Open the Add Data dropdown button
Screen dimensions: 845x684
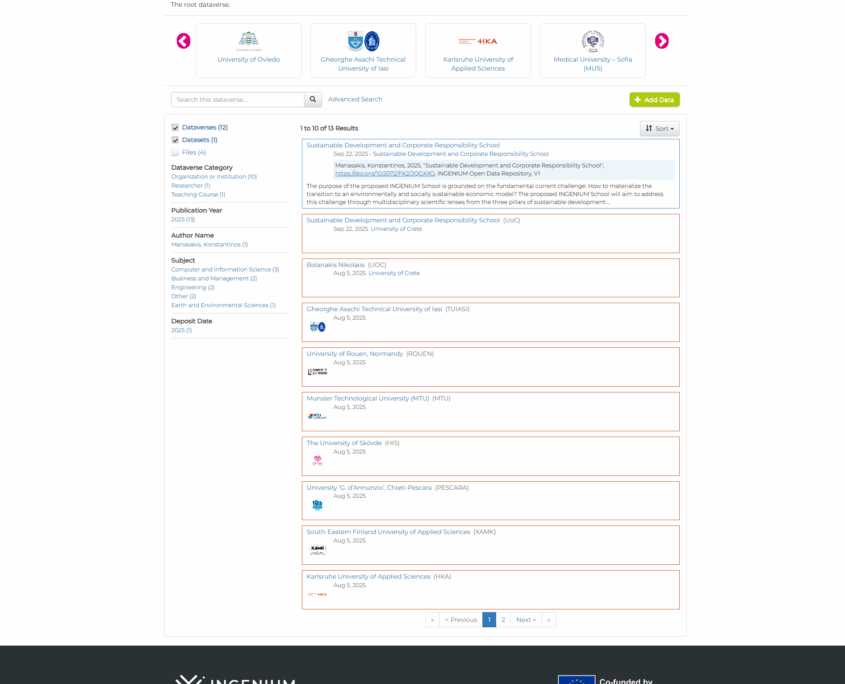tap(654, 100)
